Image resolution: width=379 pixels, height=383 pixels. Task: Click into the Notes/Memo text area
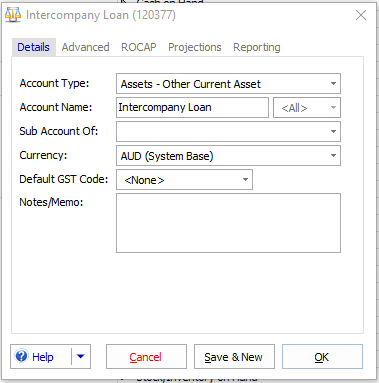point(228,223)
